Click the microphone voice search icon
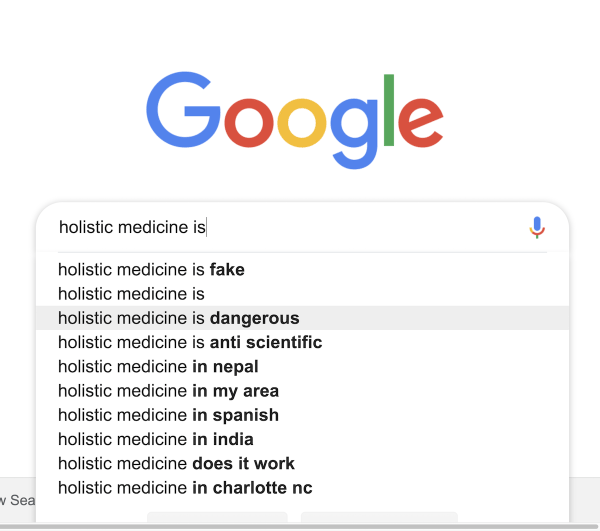 pos(537,228)
